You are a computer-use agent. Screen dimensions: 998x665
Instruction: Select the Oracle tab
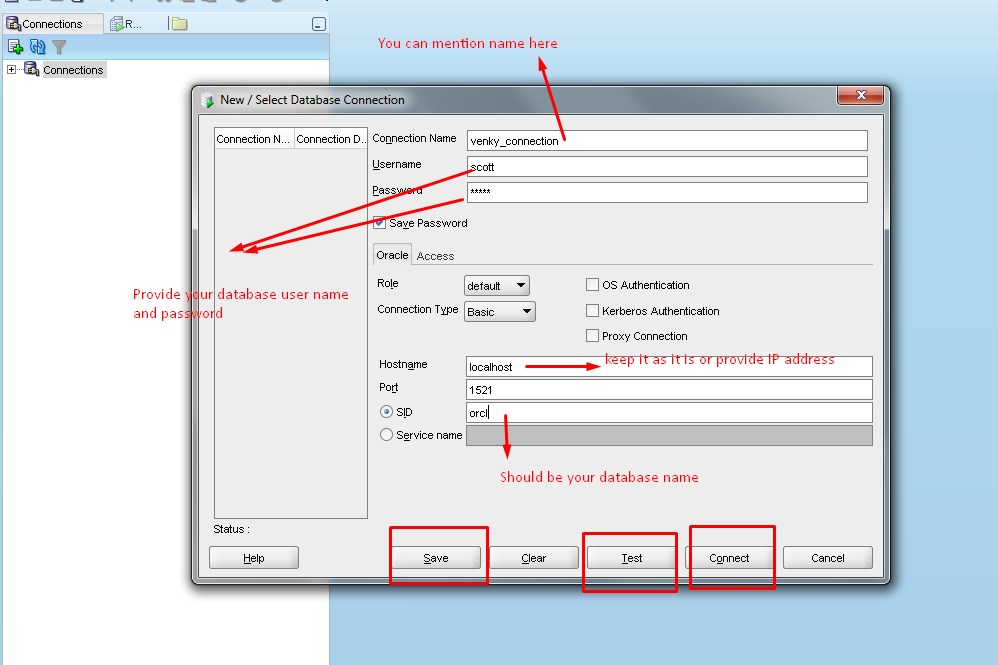pyautogui.click(x=392, y=255)
